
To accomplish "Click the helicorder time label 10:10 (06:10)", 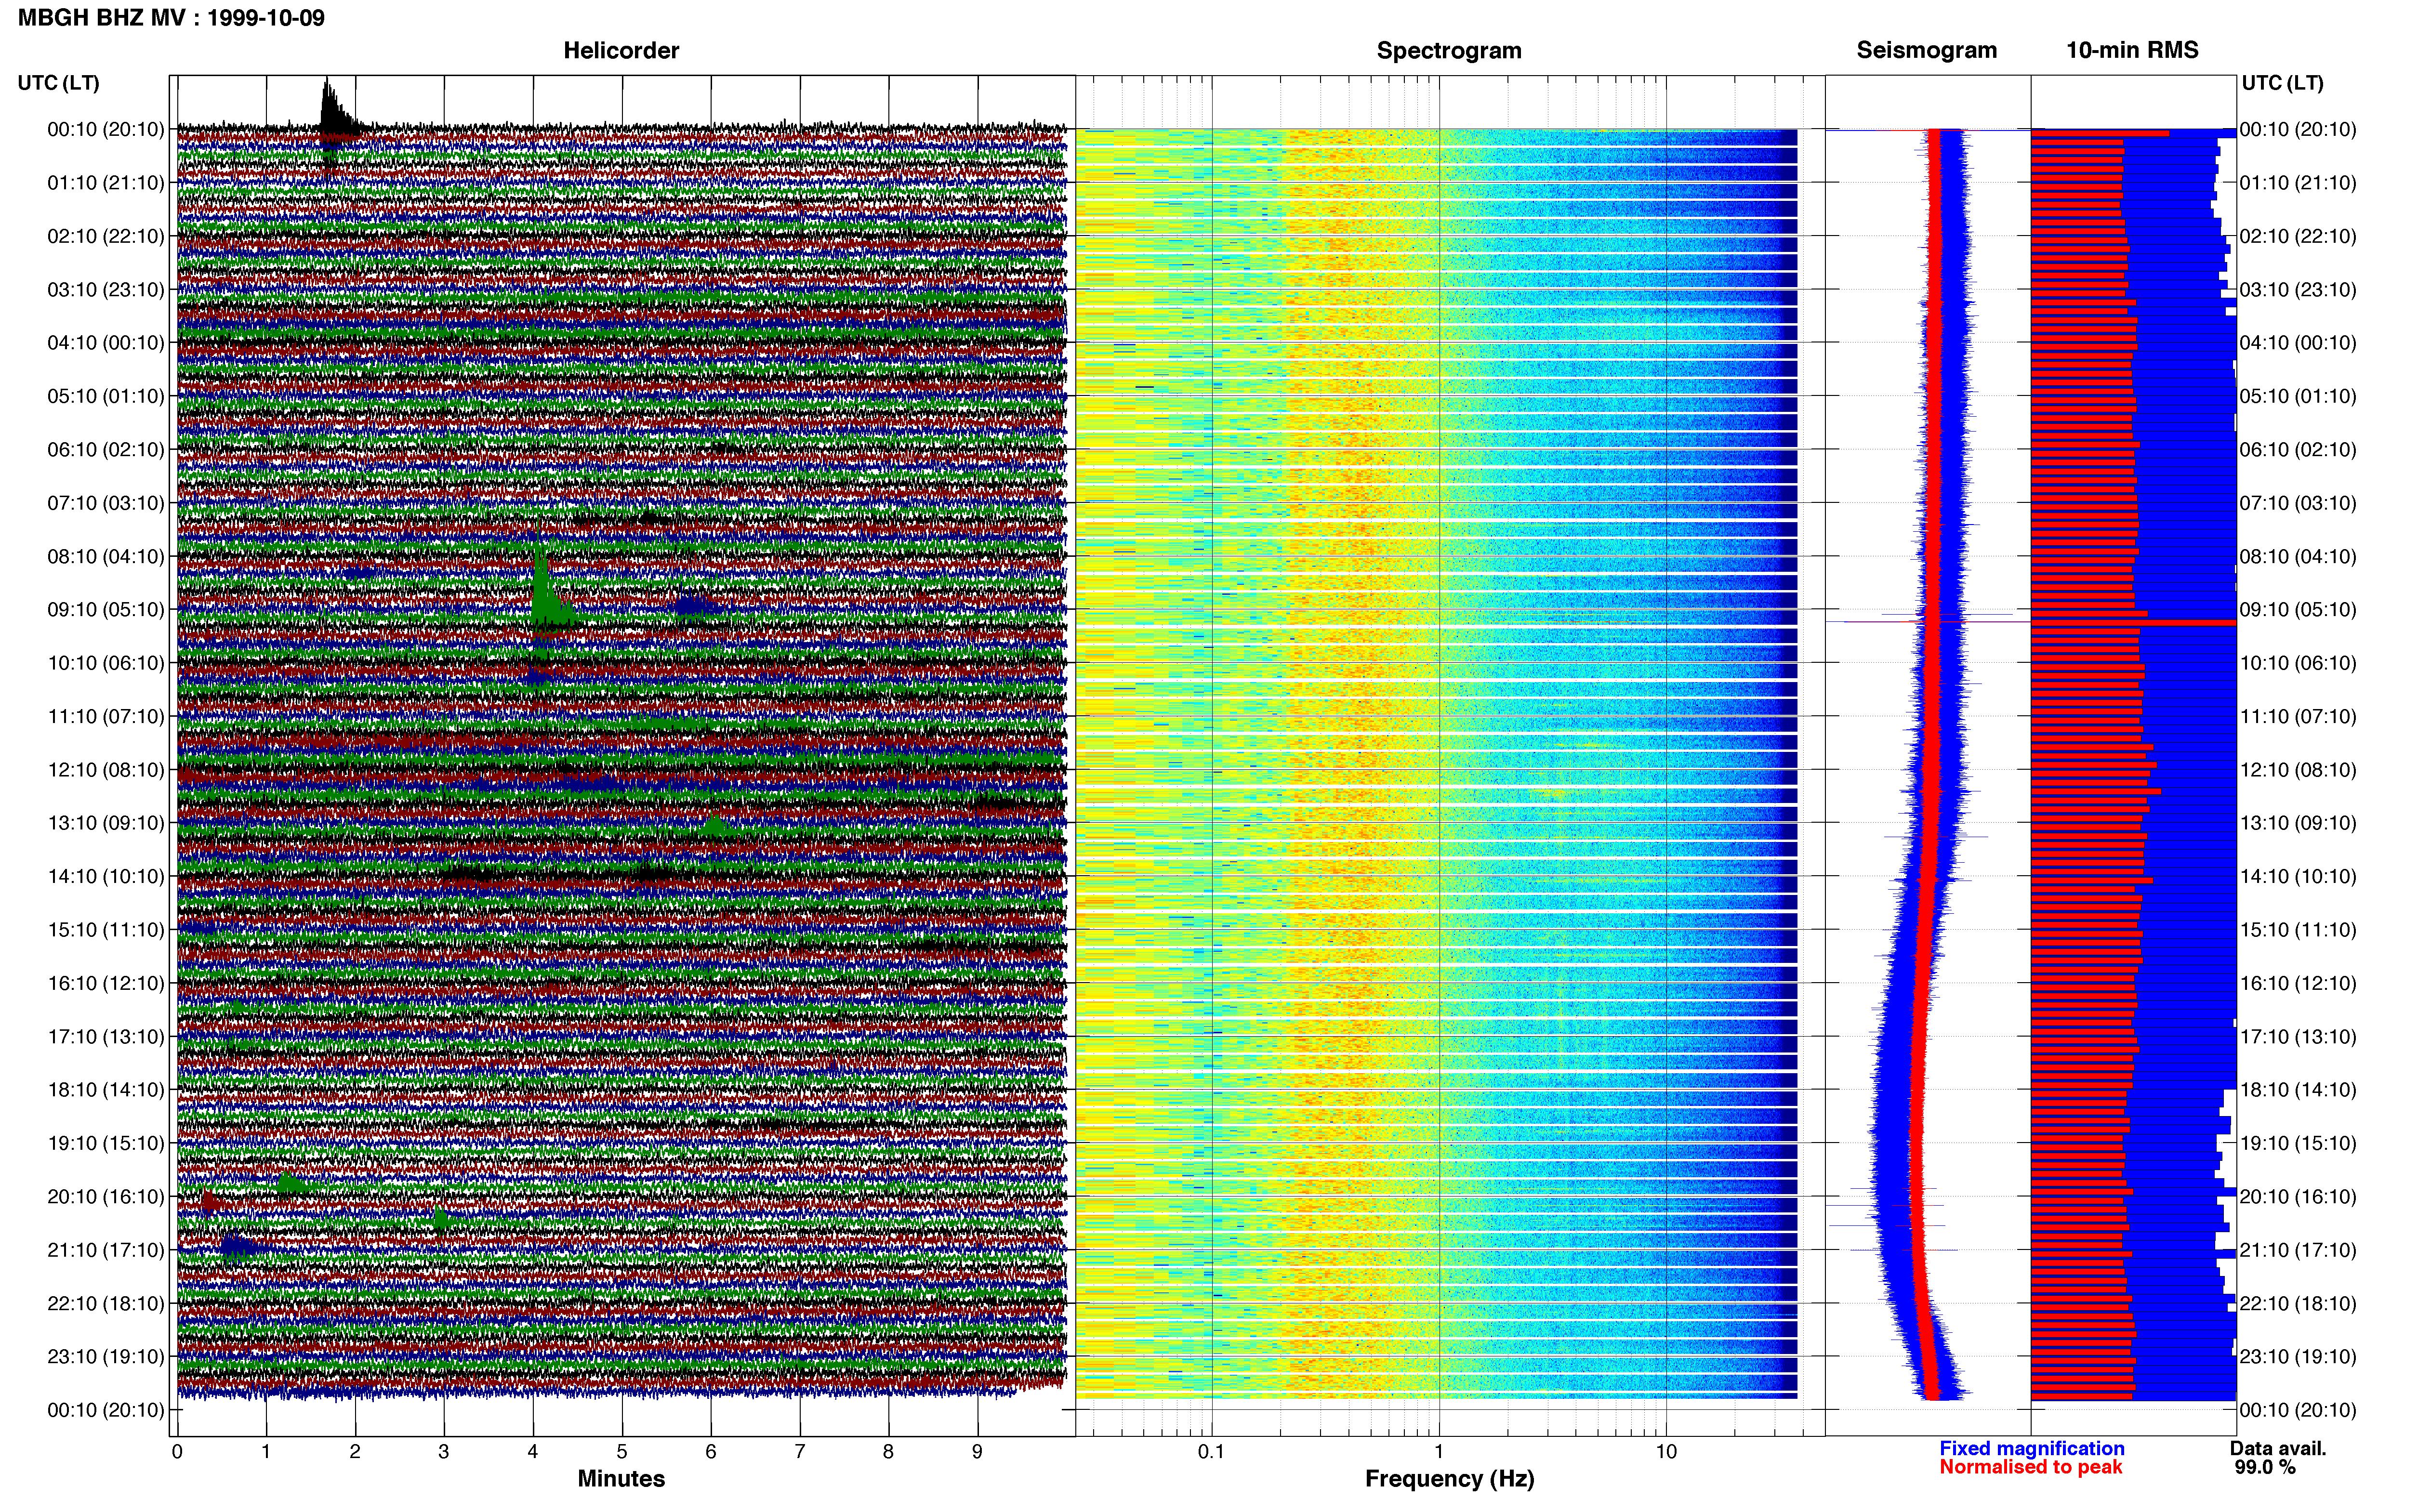I will (106, 663).
